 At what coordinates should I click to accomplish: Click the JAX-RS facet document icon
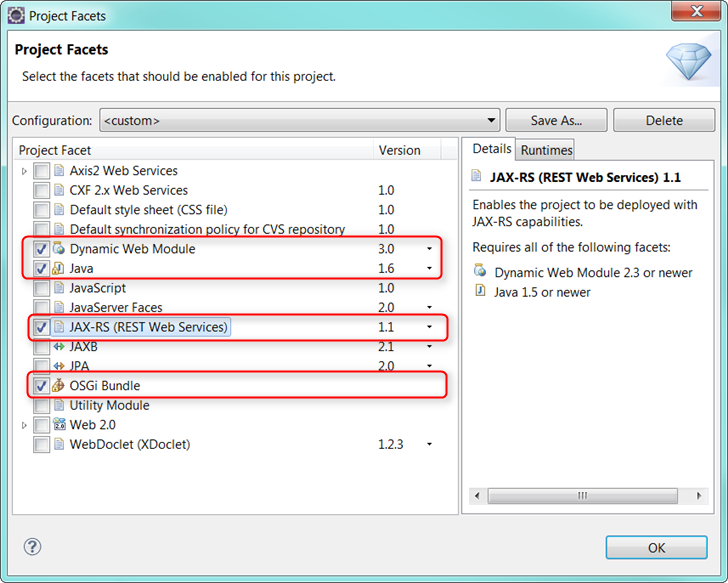point(59,327)
